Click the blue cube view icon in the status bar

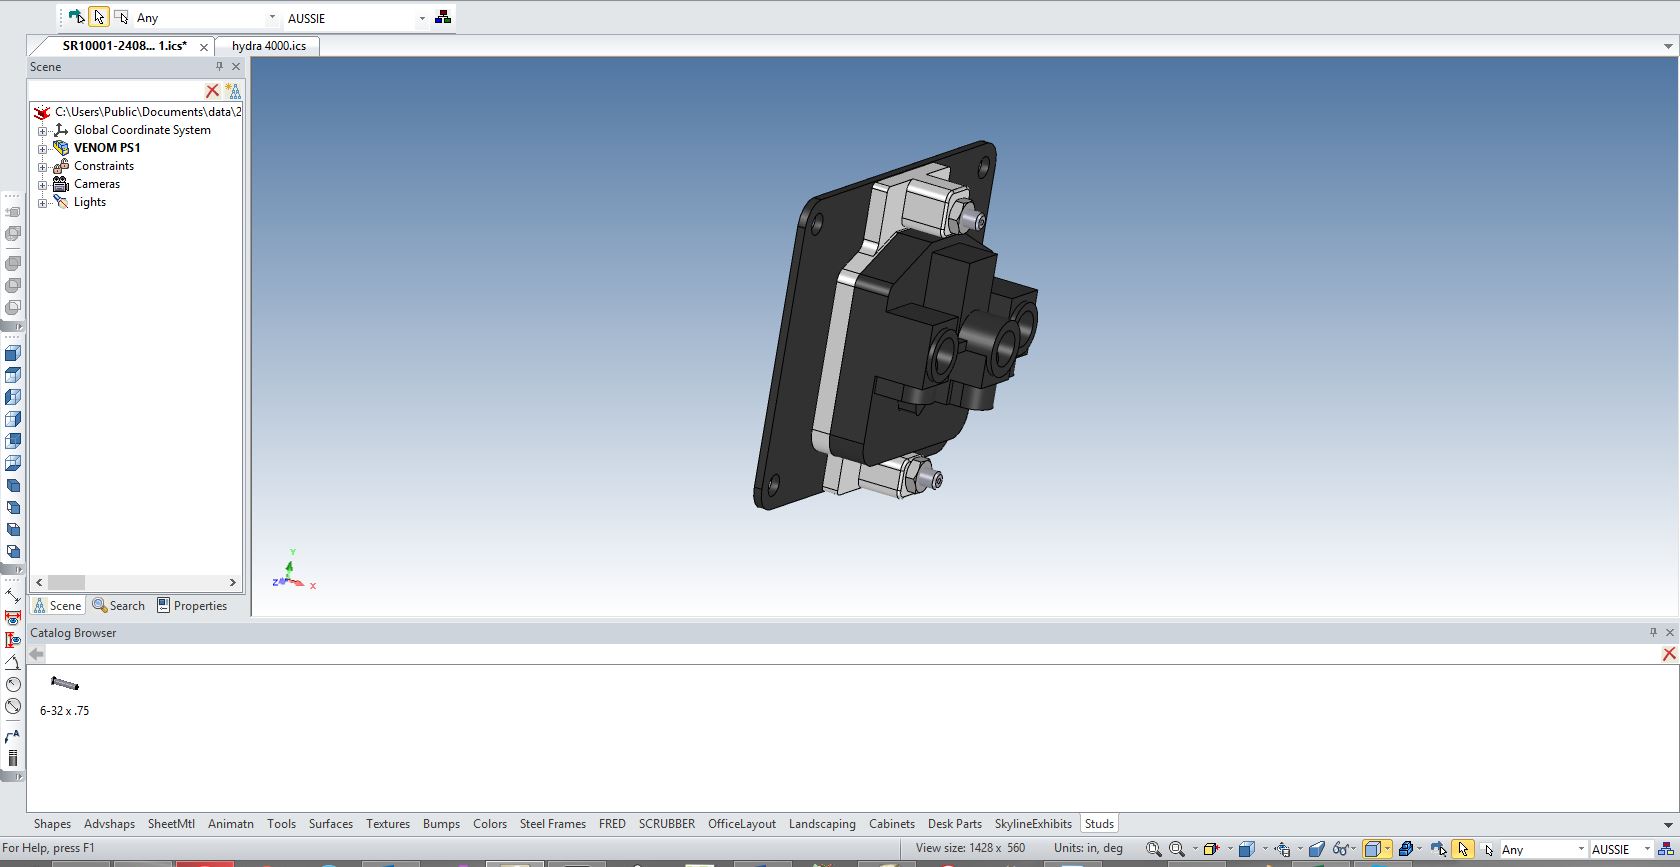pyautogui.click(x=1246, y=849)
